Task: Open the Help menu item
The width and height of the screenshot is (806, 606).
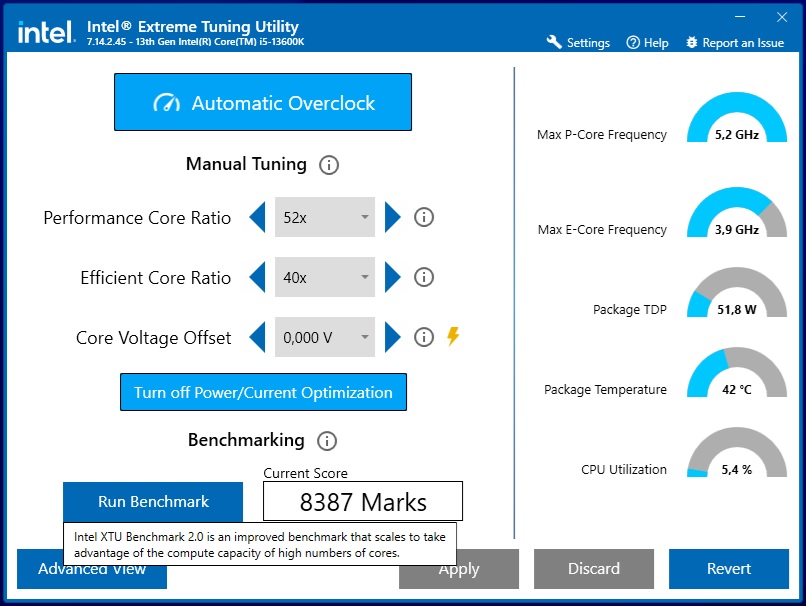Action: (x=648, y=43)
